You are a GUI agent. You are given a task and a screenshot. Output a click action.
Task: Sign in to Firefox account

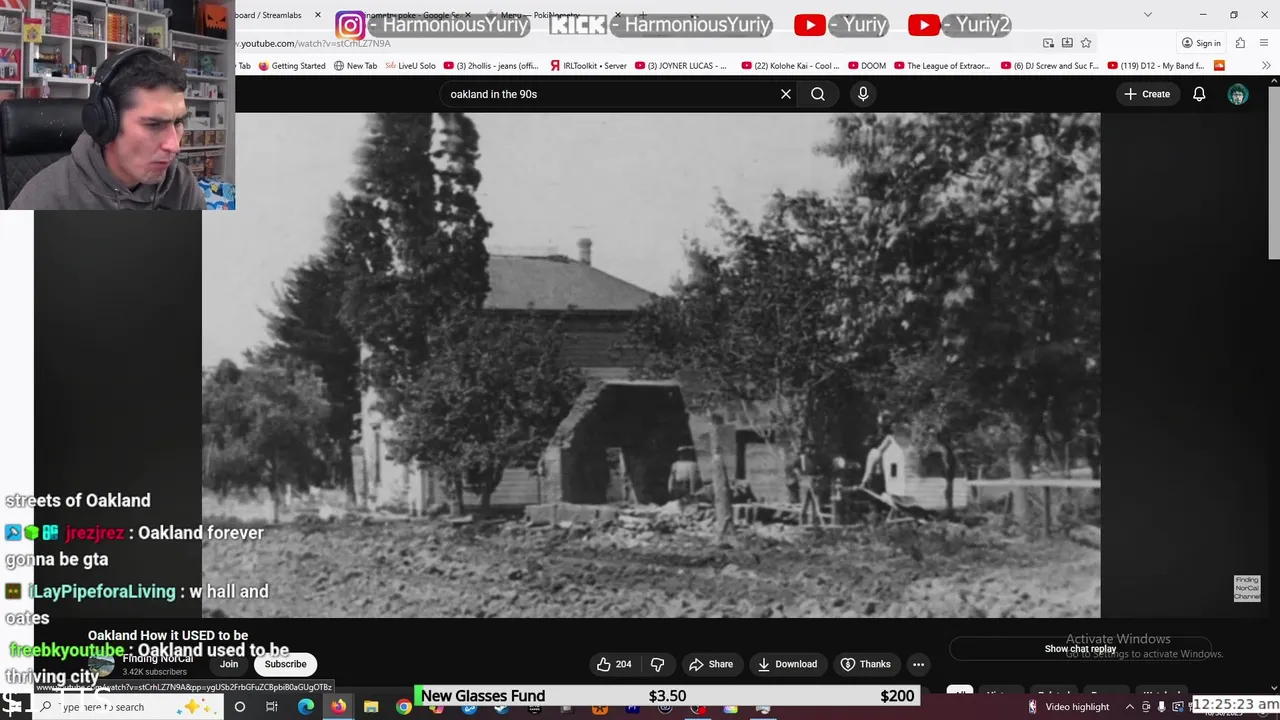[1201, 43]
